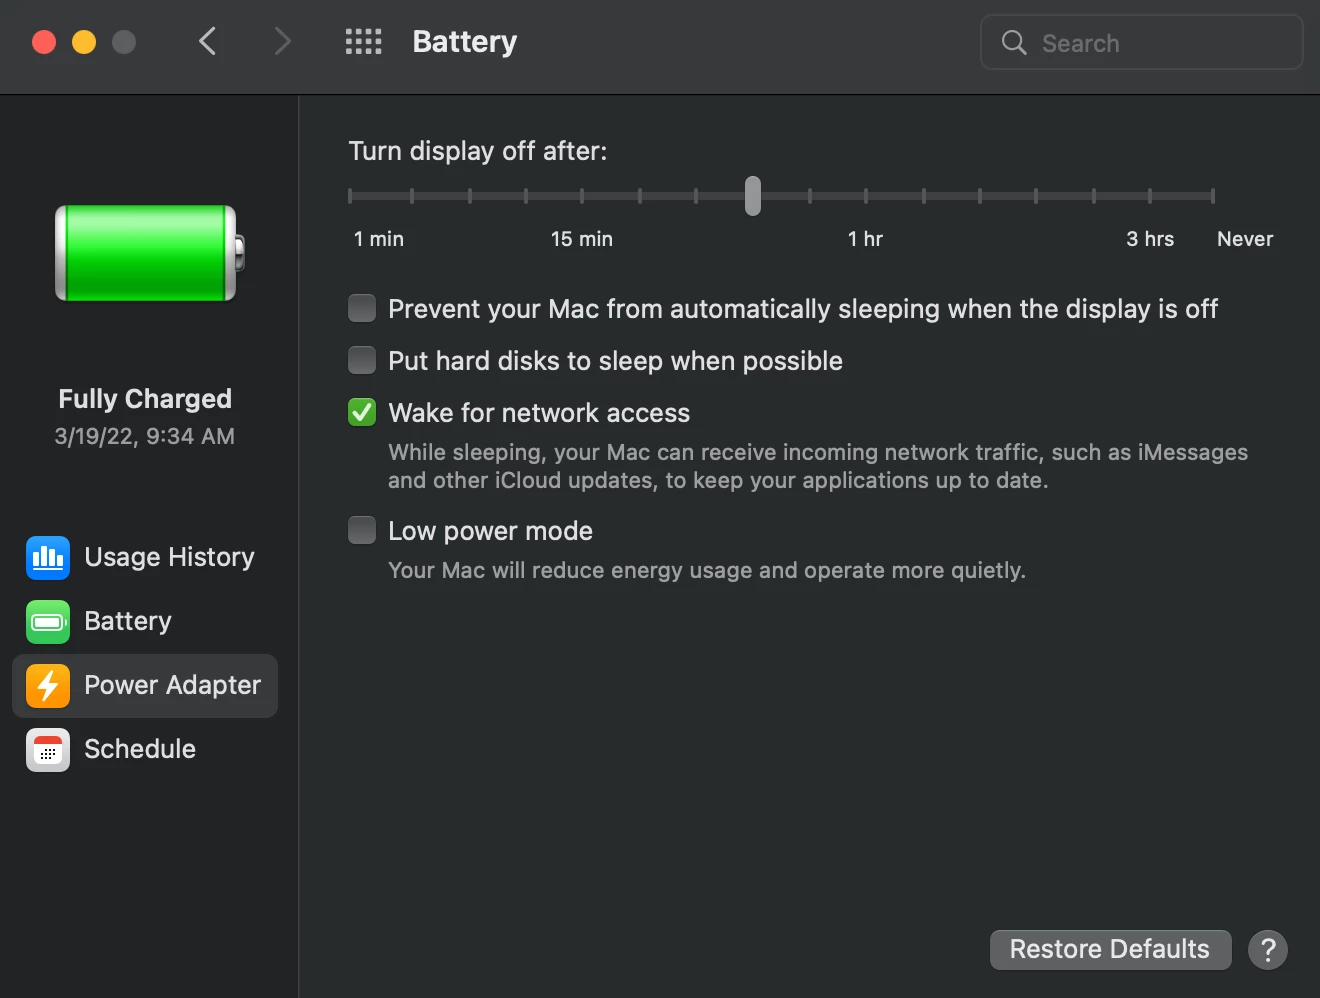Screen dimensions: 1320x998
Task: Click the display-off slider handle
Action: pos(753,196)
